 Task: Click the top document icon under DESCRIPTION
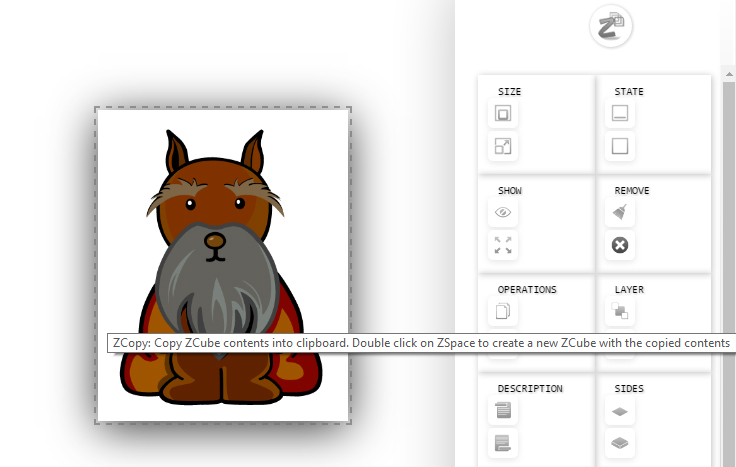[503, 410]
